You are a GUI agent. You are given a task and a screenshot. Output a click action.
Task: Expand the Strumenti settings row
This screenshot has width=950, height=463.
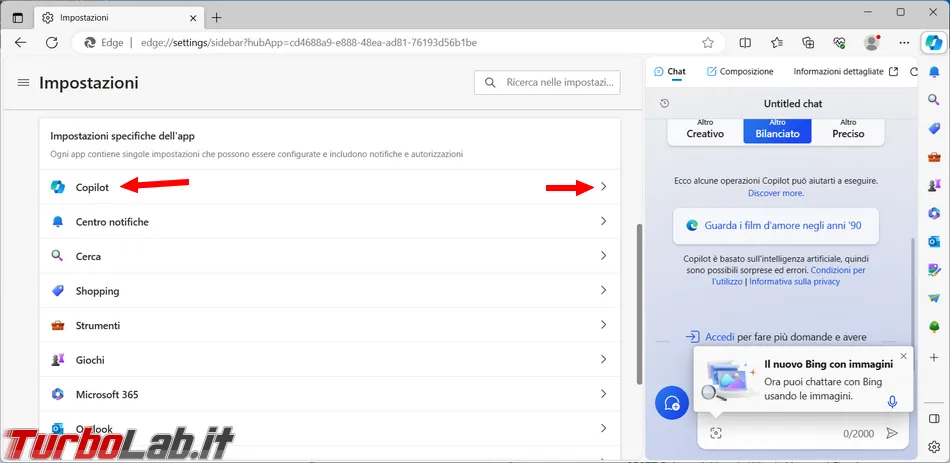tap(330, 325)
